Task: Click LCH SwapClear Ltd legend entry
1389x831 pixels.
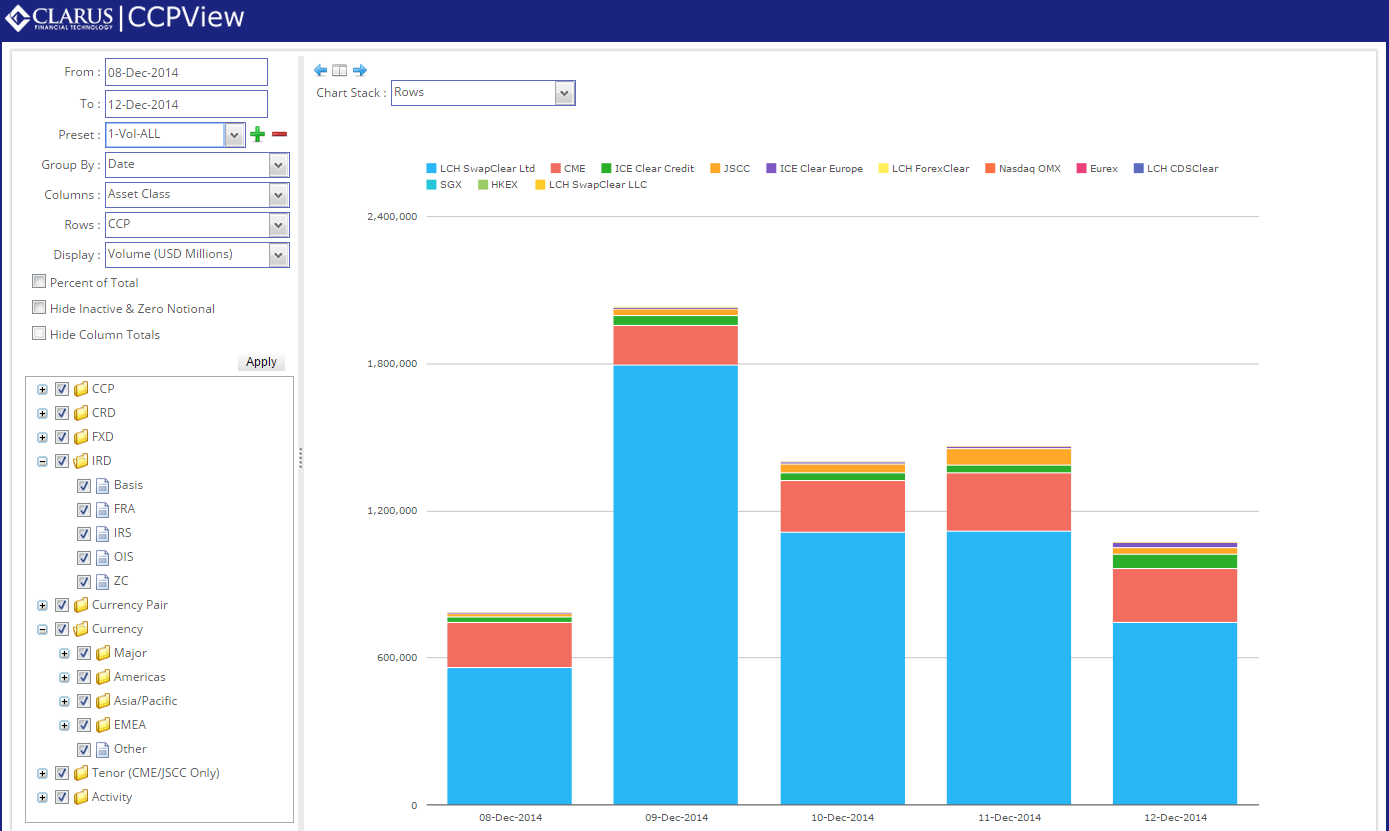Action: [481, 168]
